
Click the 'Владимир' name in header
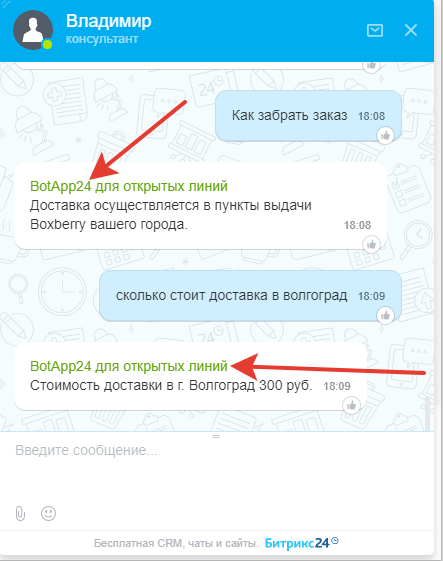coord(109,21)
